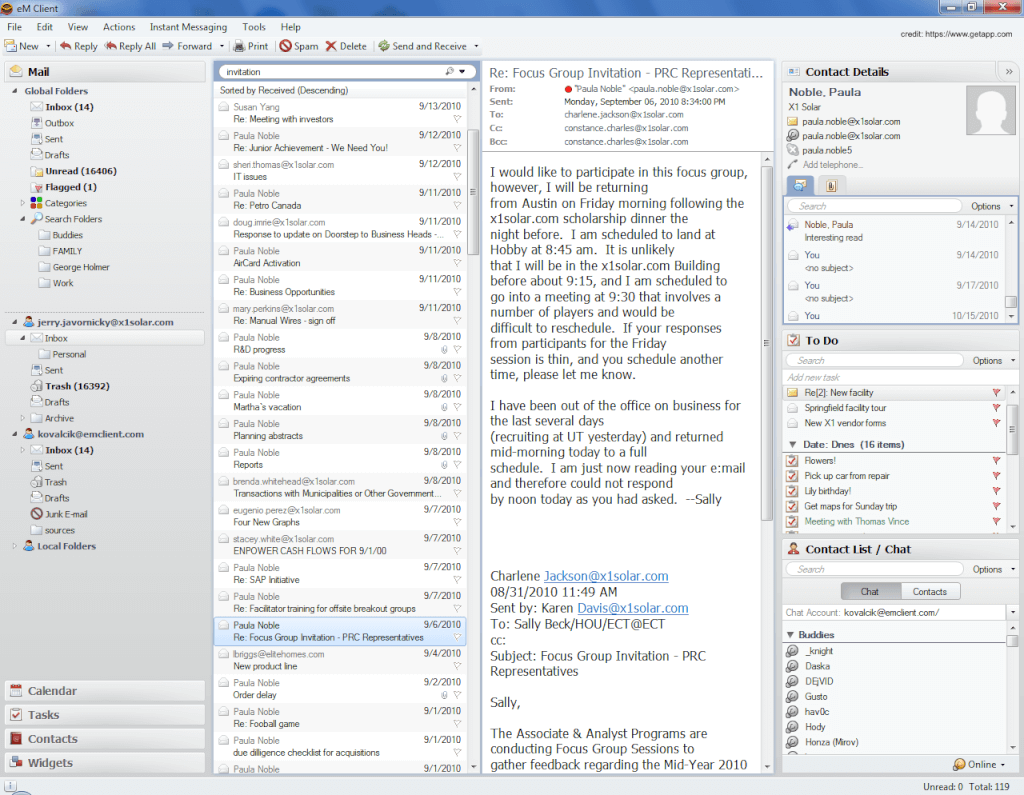Open the Send and Receive dropdown arrow
This screenshot has height=795, width=1024.
[x=476, y=46]
